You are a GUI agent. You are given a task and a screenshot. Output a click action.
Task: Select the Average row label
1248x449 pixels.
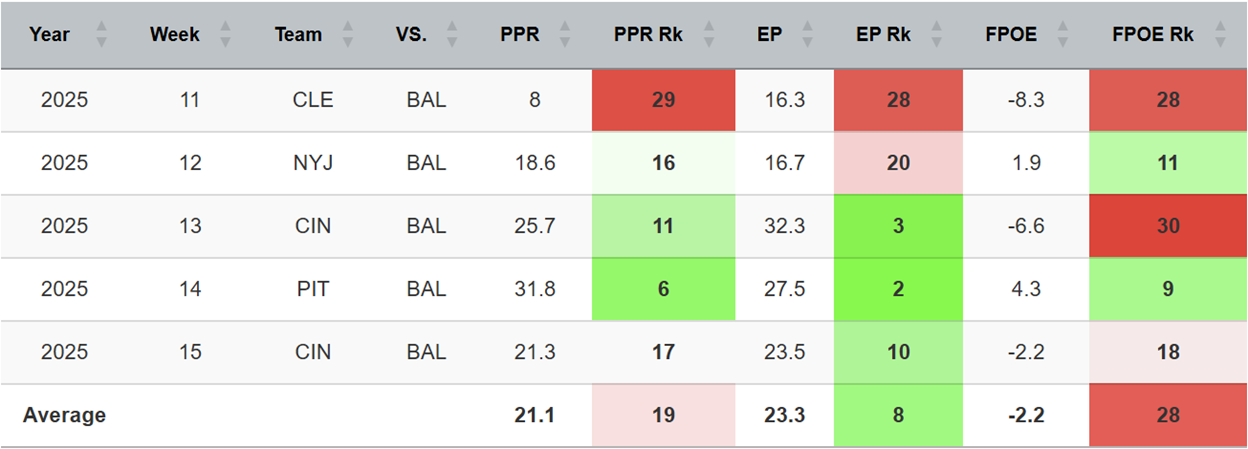[66, 415]
